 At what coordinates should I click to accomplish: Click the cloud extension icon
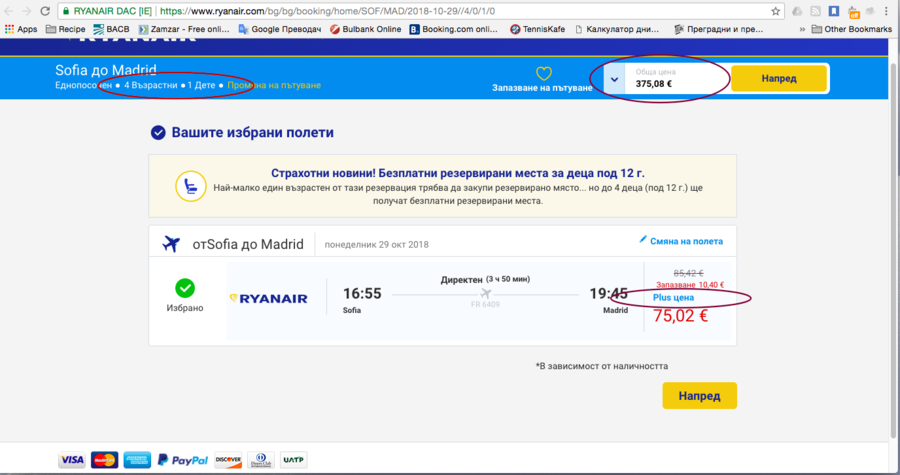point(797,11)
